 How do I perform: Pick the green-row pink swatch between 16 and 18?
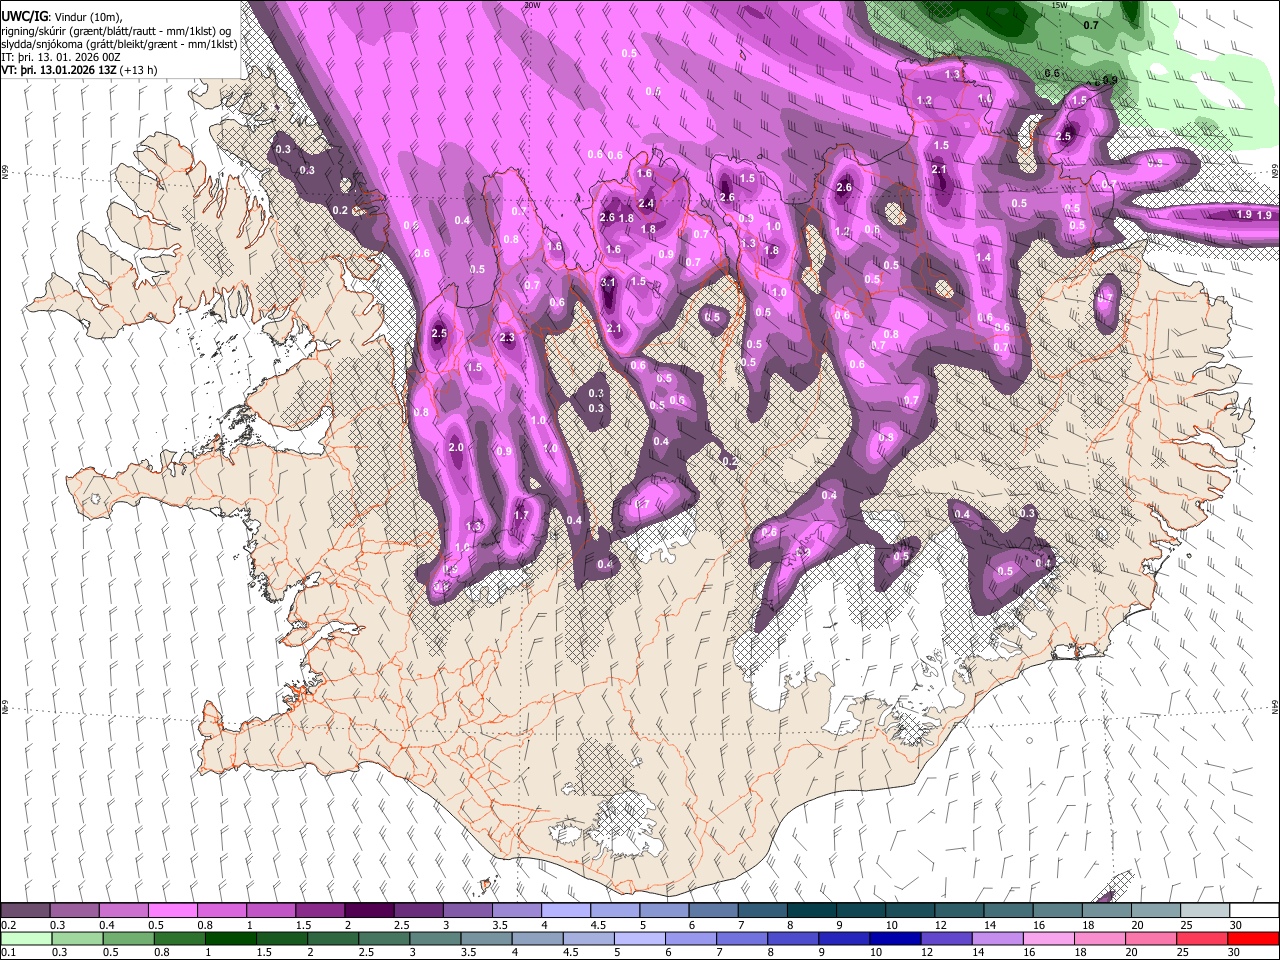[1047, 939]
